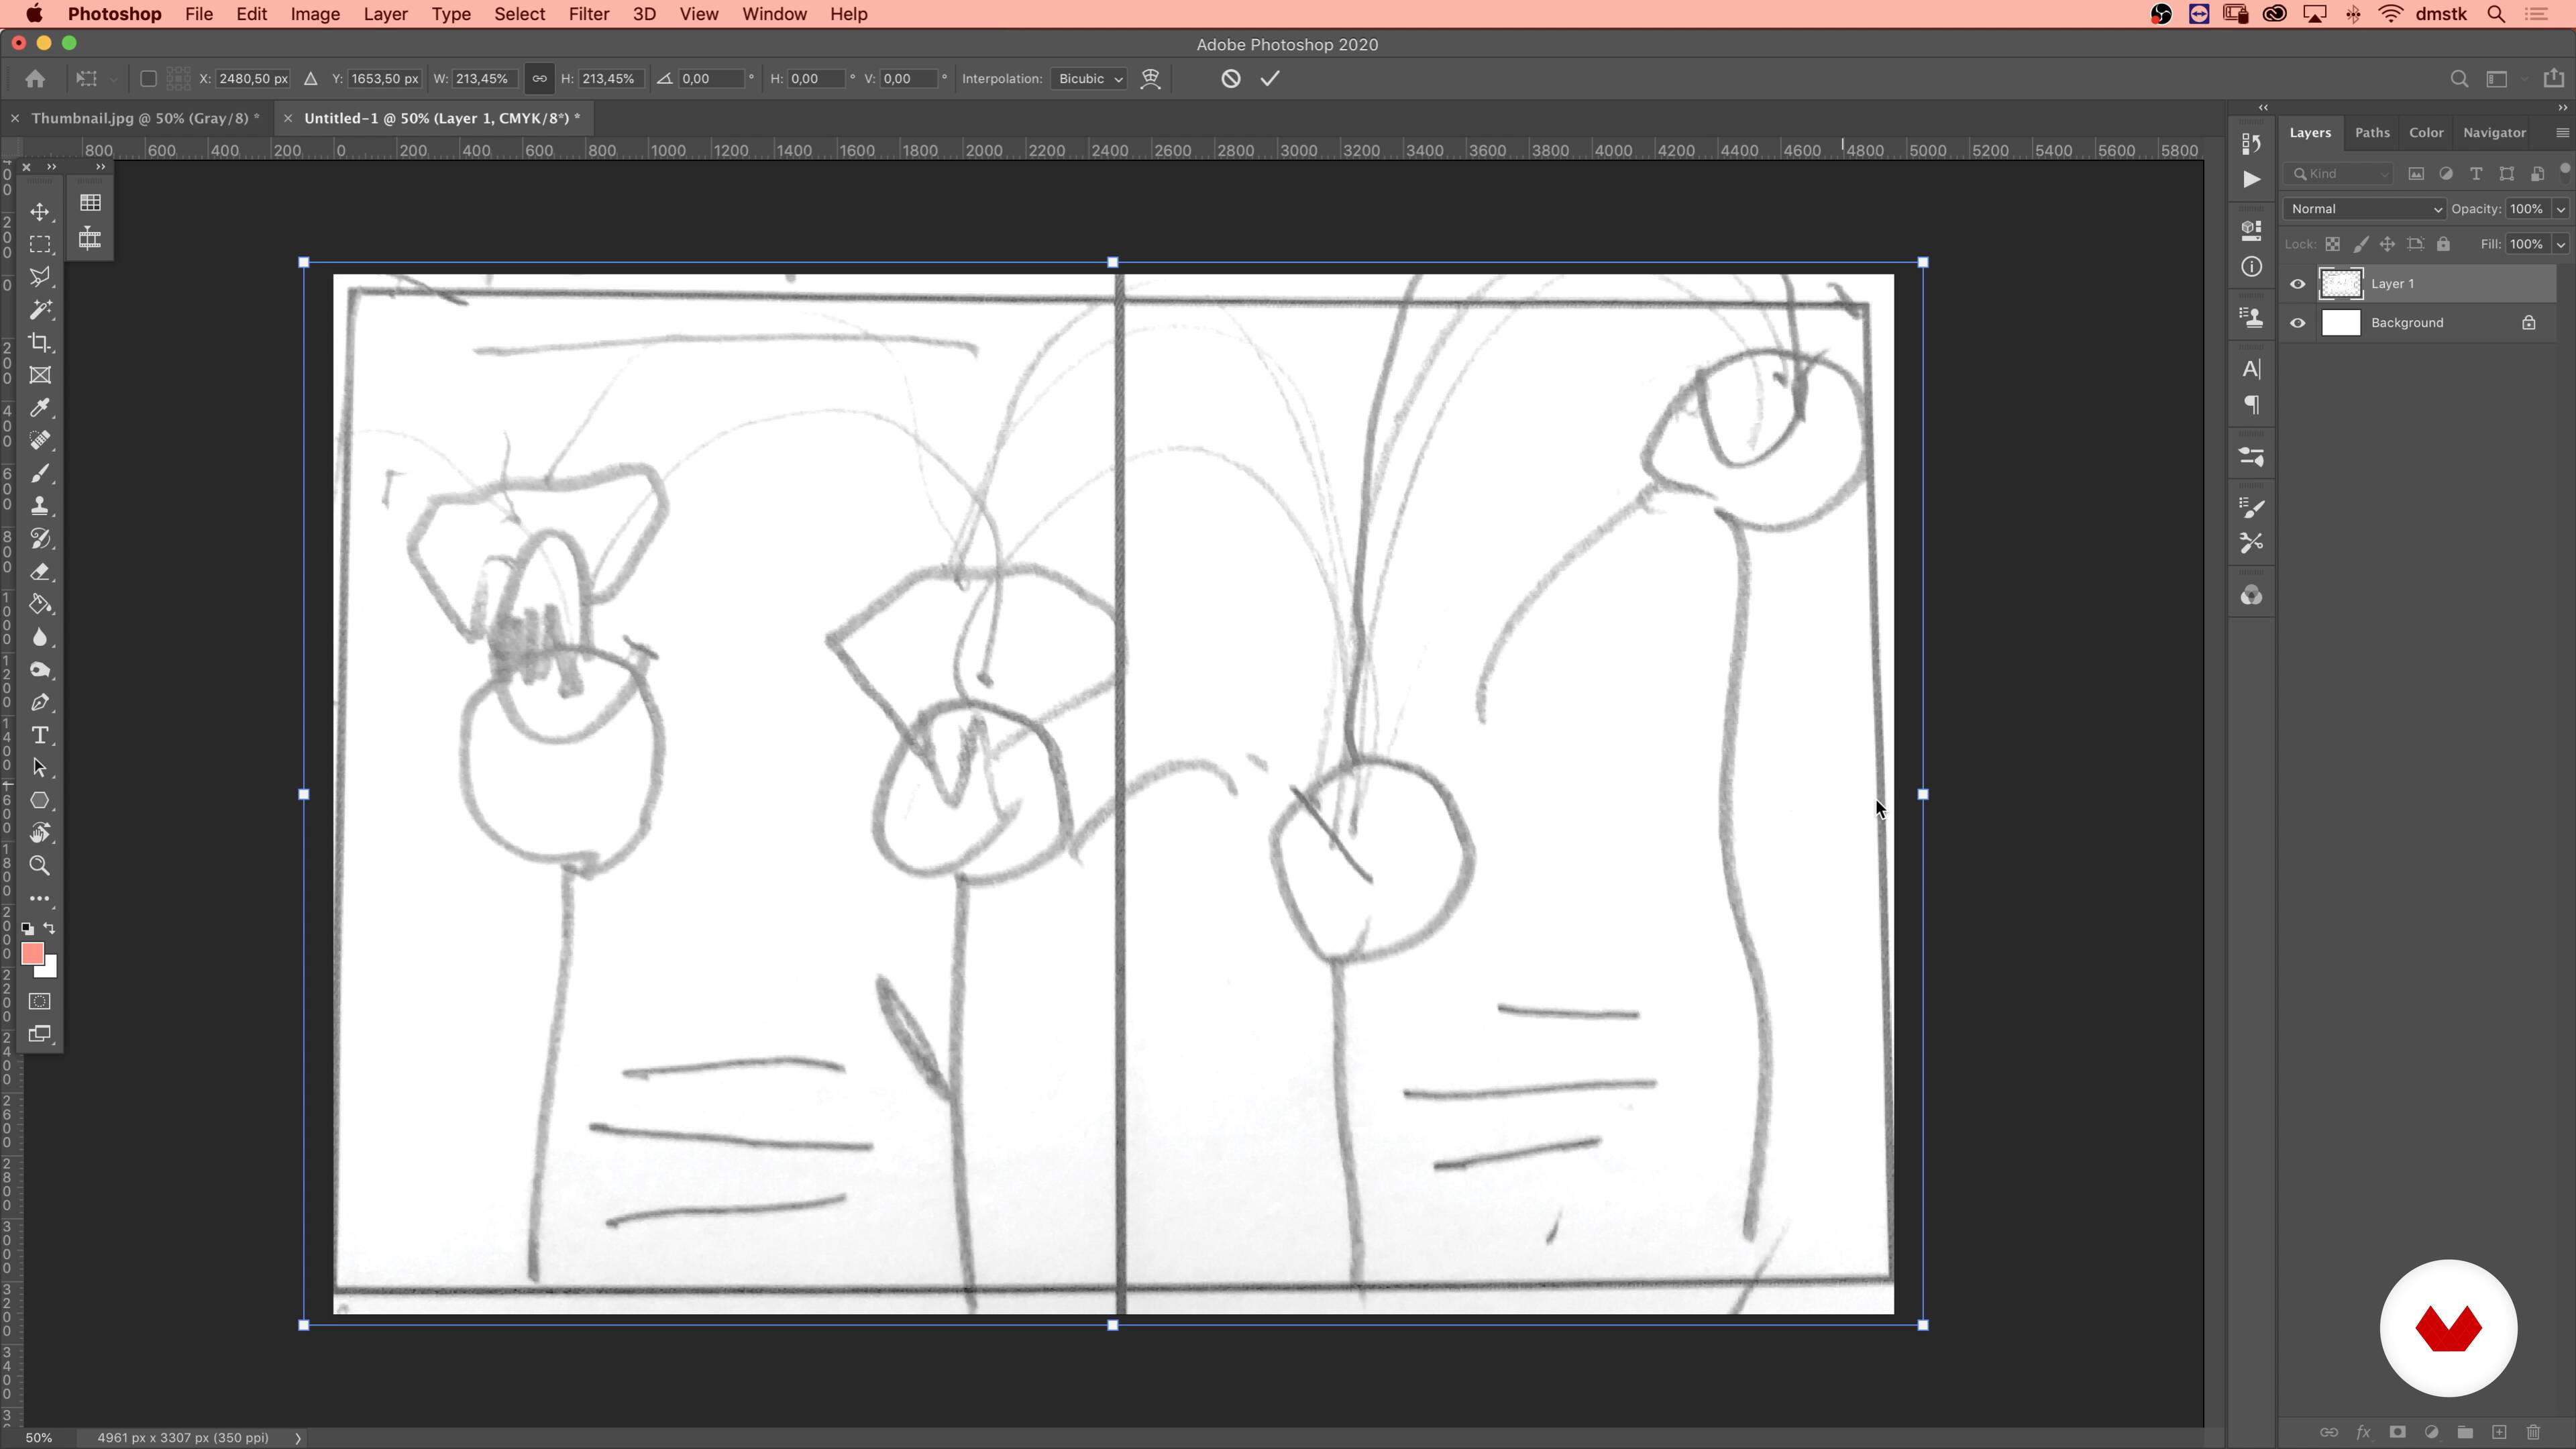The height and width of the screenshot is (1449, 2576).
Task: Open the Filter menu
Action: [589, 14]
